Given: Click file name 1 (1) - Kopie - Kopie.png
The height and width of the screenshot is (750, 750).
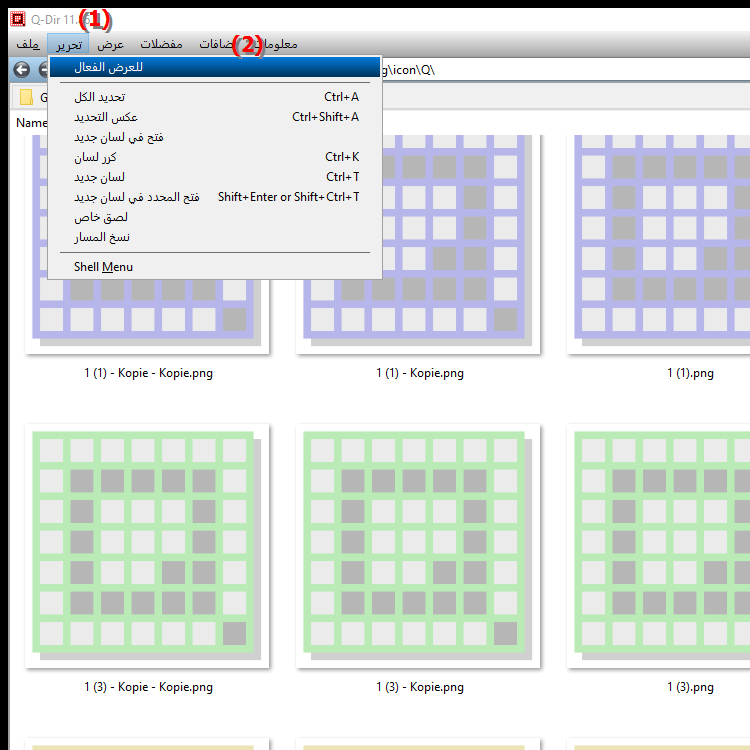Looking at the screenshot, I should [x=148, y=373].
